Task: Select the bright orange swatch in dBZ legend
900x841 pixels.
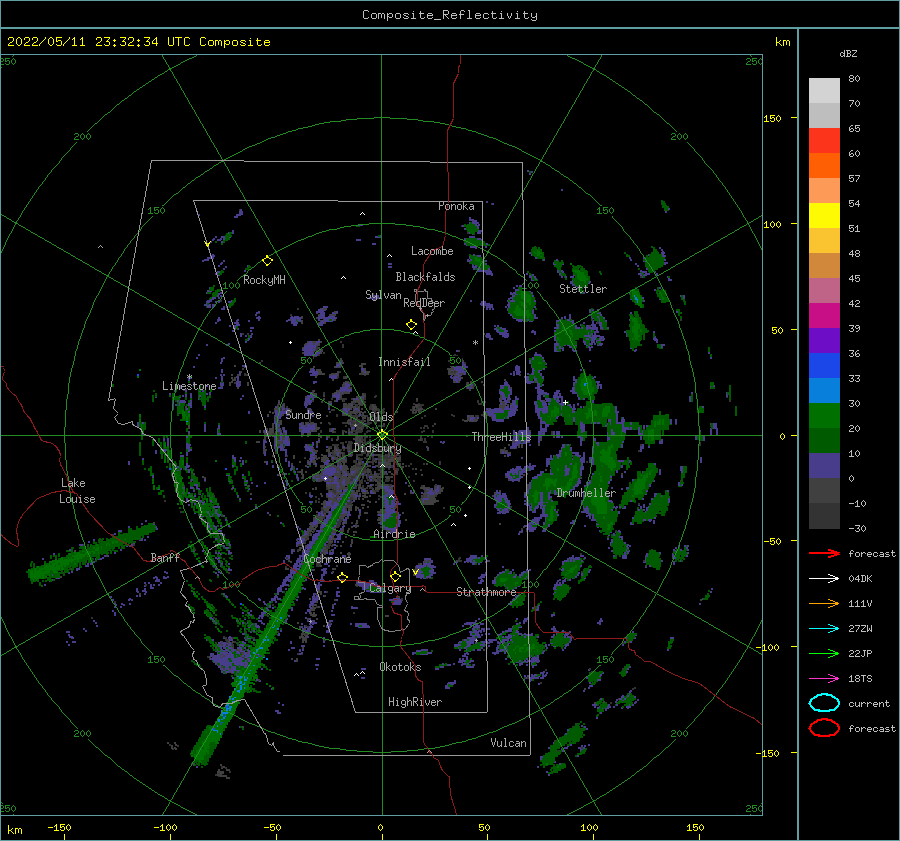Action: click(824, 165)
